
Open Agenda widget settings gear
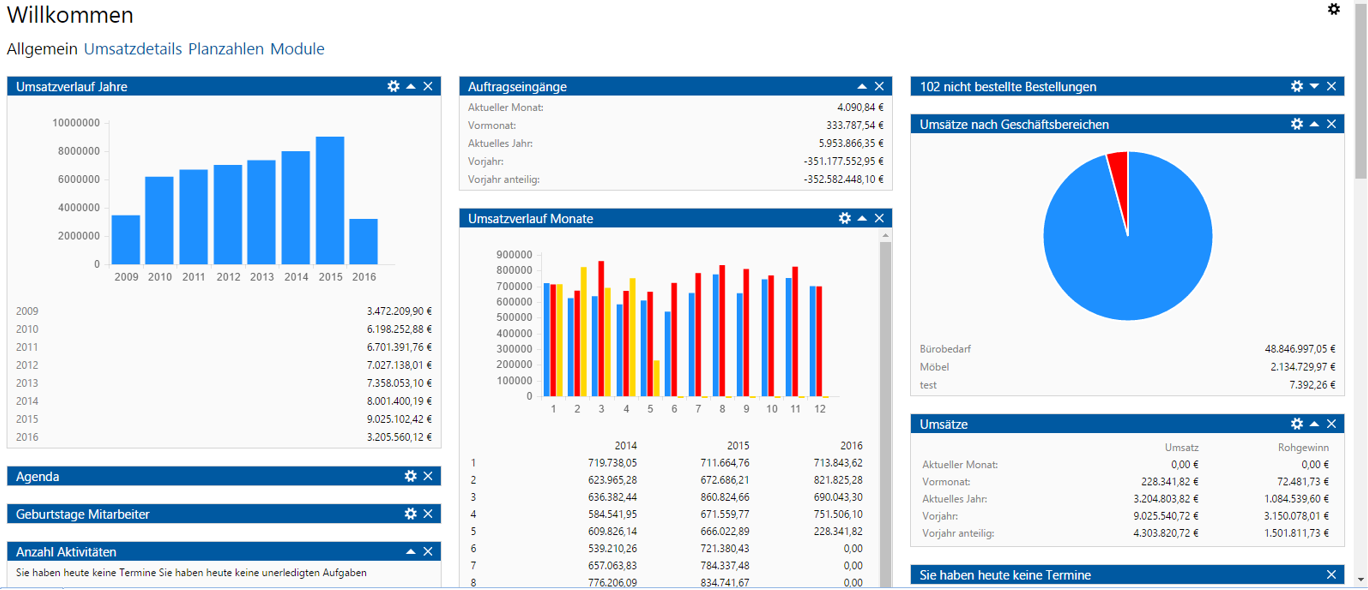pyautogui.click(x=410, y=477)
